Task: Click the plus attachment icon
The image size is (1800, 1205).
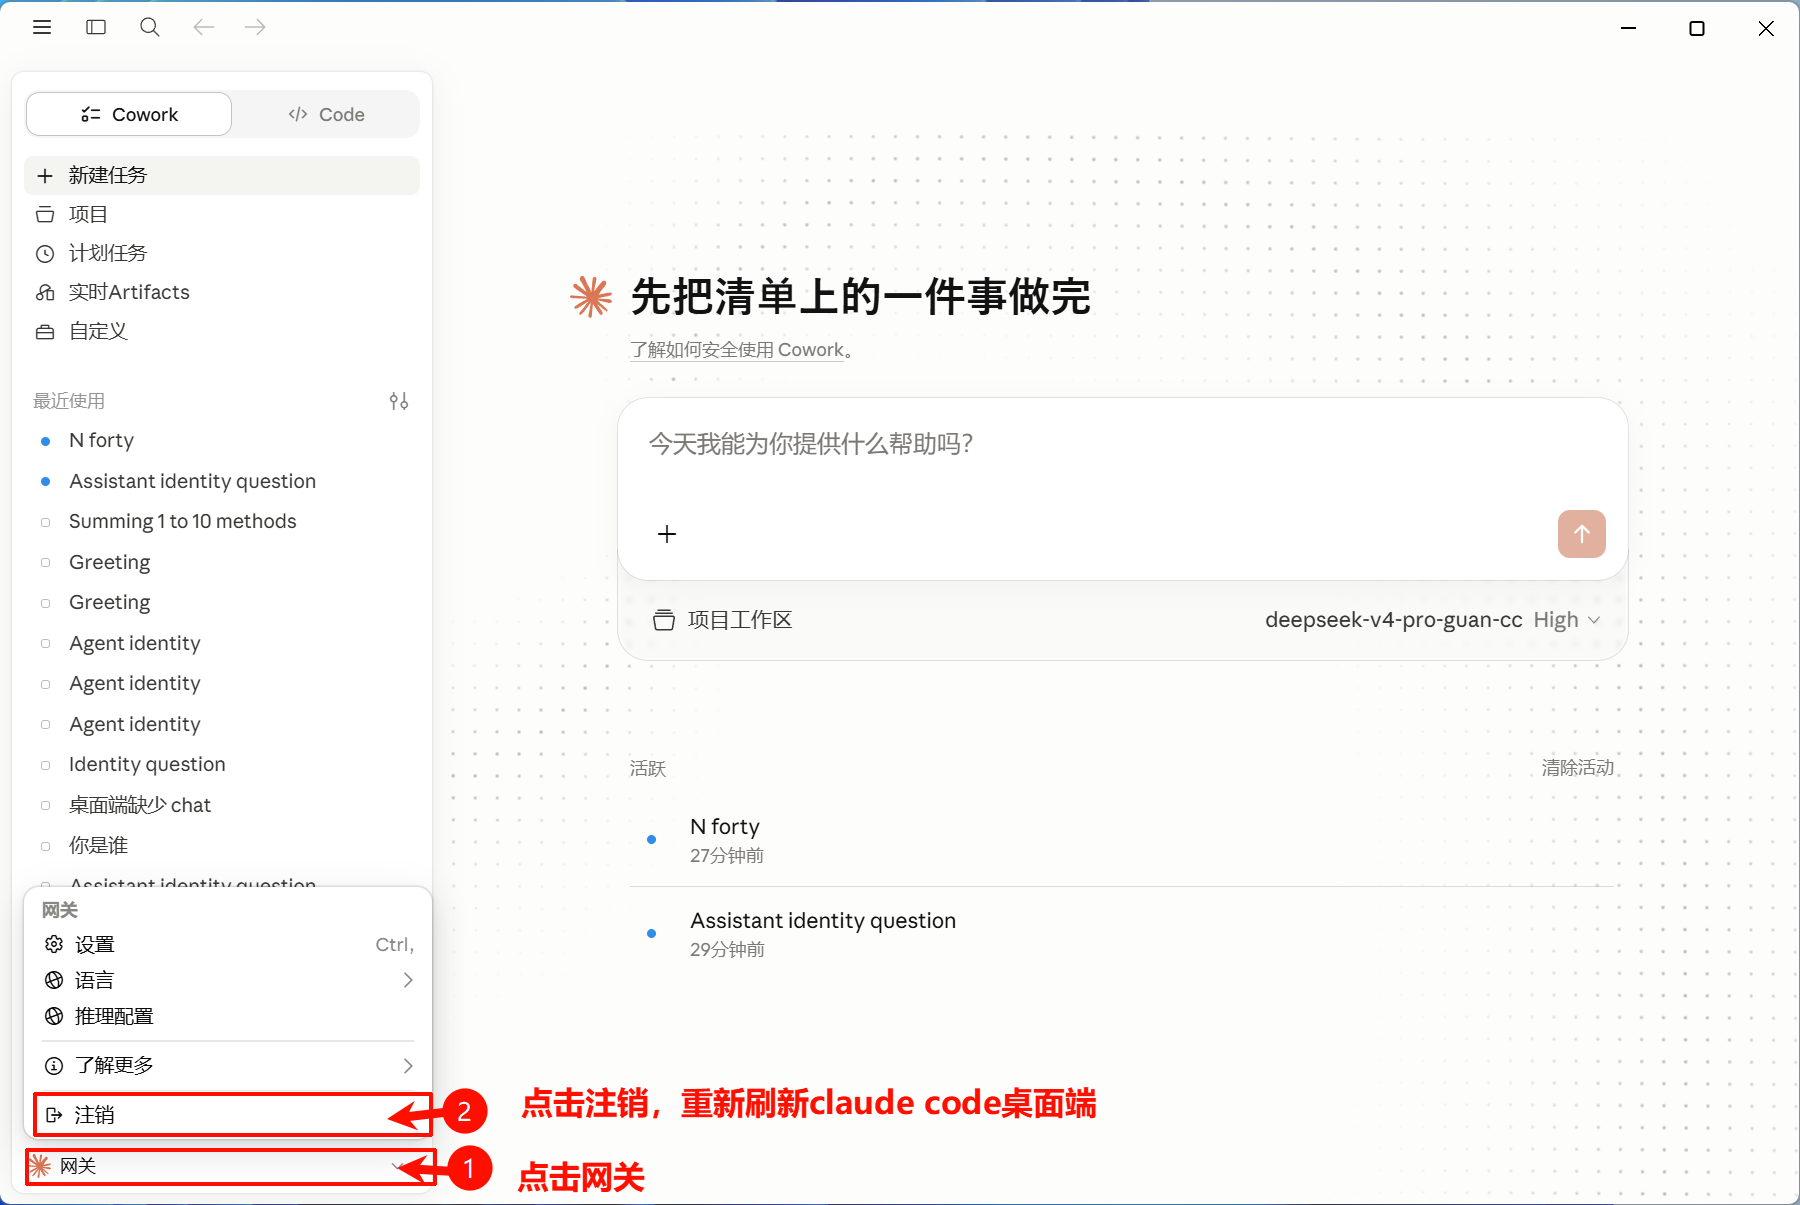Action: (667, 534)
